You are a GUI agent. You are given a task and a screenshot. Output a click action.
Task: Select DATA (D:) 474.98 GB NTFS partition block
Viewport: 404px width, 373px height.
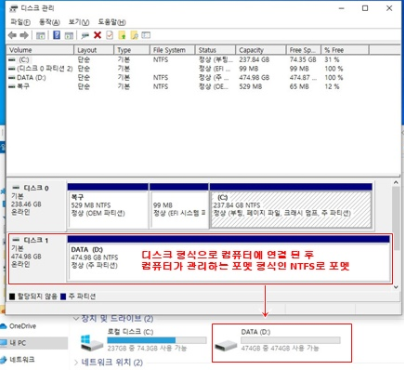[x=228, y=258]
